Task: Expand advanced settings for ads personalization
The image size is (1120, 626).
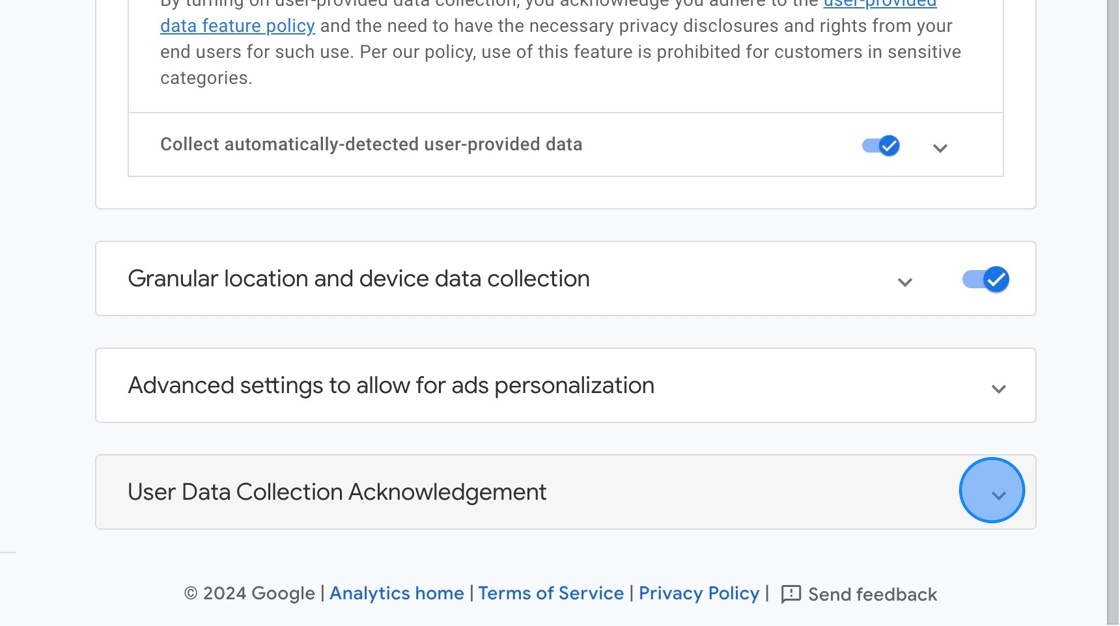Action: point(997,387)
